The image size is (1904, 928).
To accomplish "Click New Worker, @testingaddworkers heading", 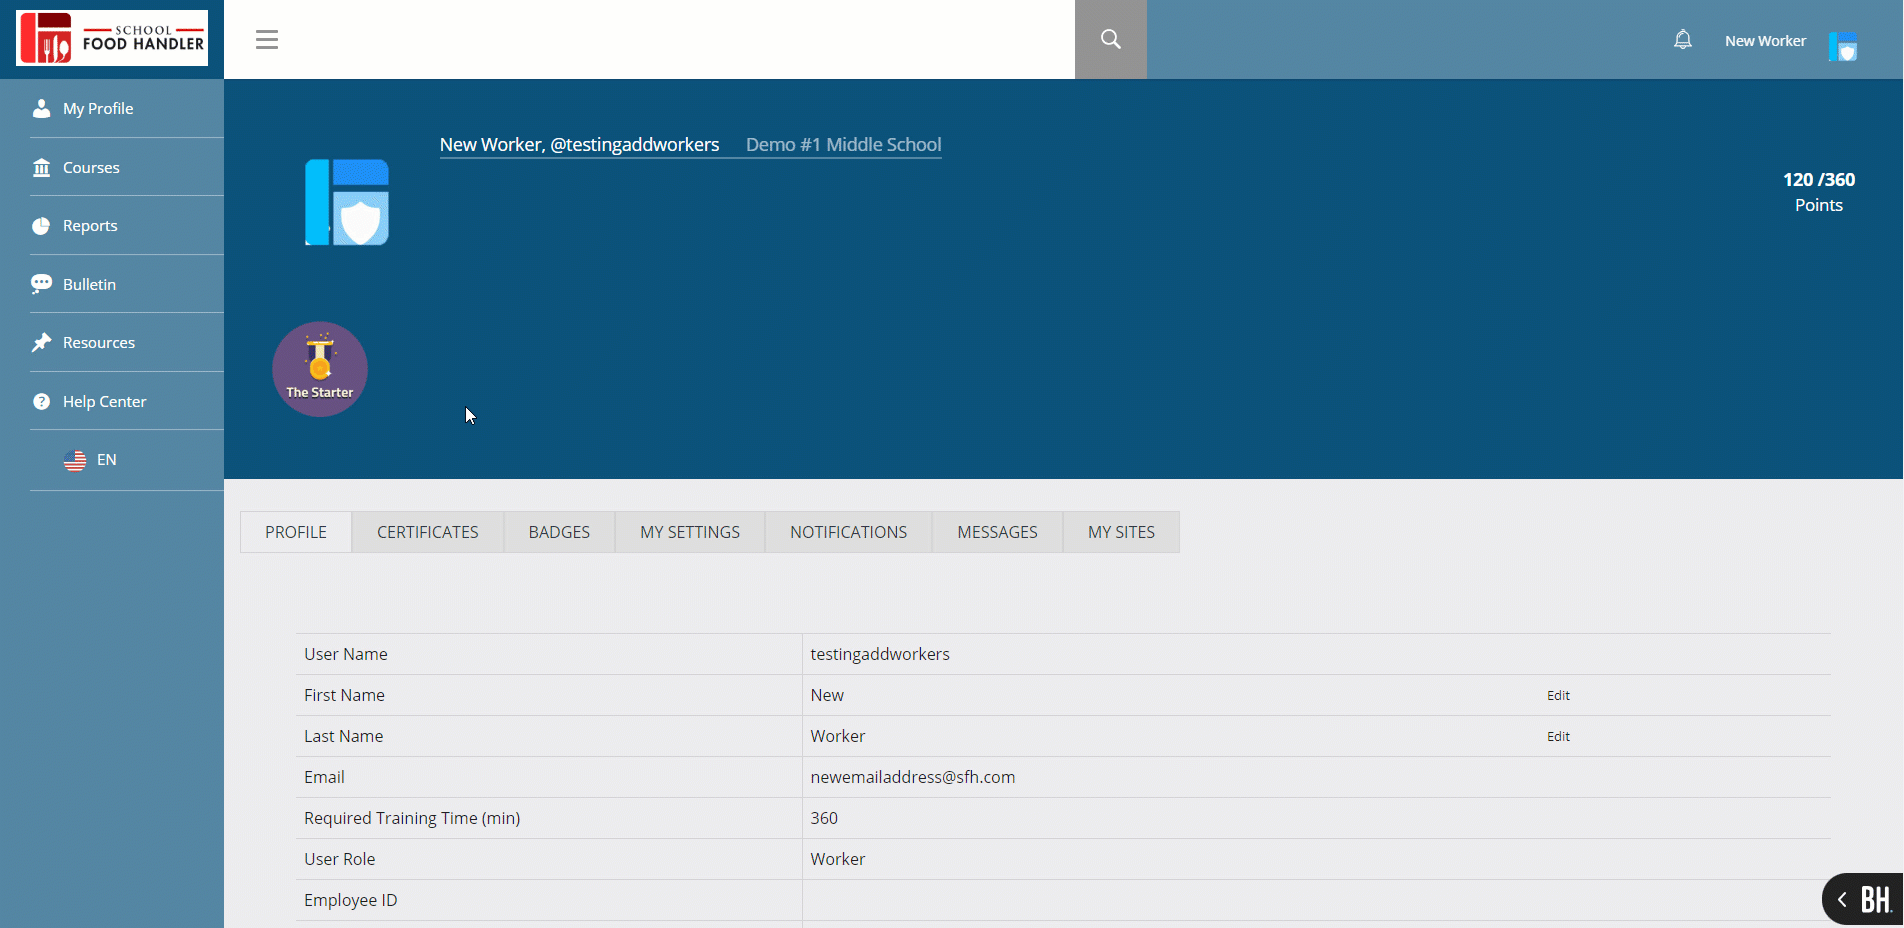I will tap(579, 144).
